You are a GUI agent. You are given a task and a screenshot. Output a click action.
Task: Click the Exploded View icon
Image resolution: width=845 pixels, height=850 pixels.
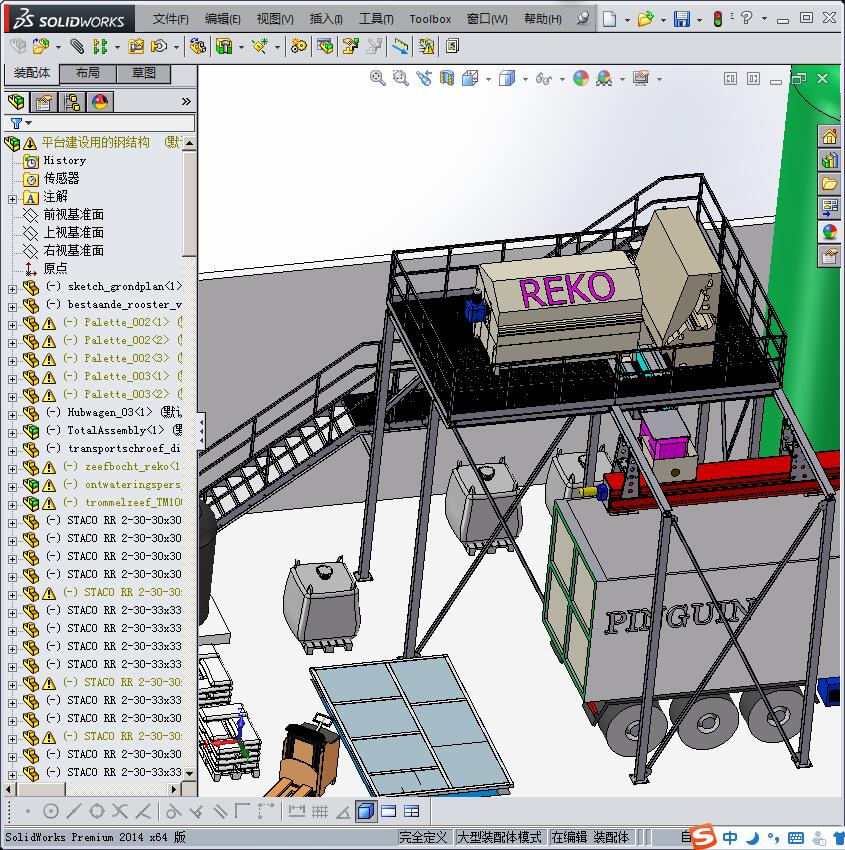(x=350, y=46)
